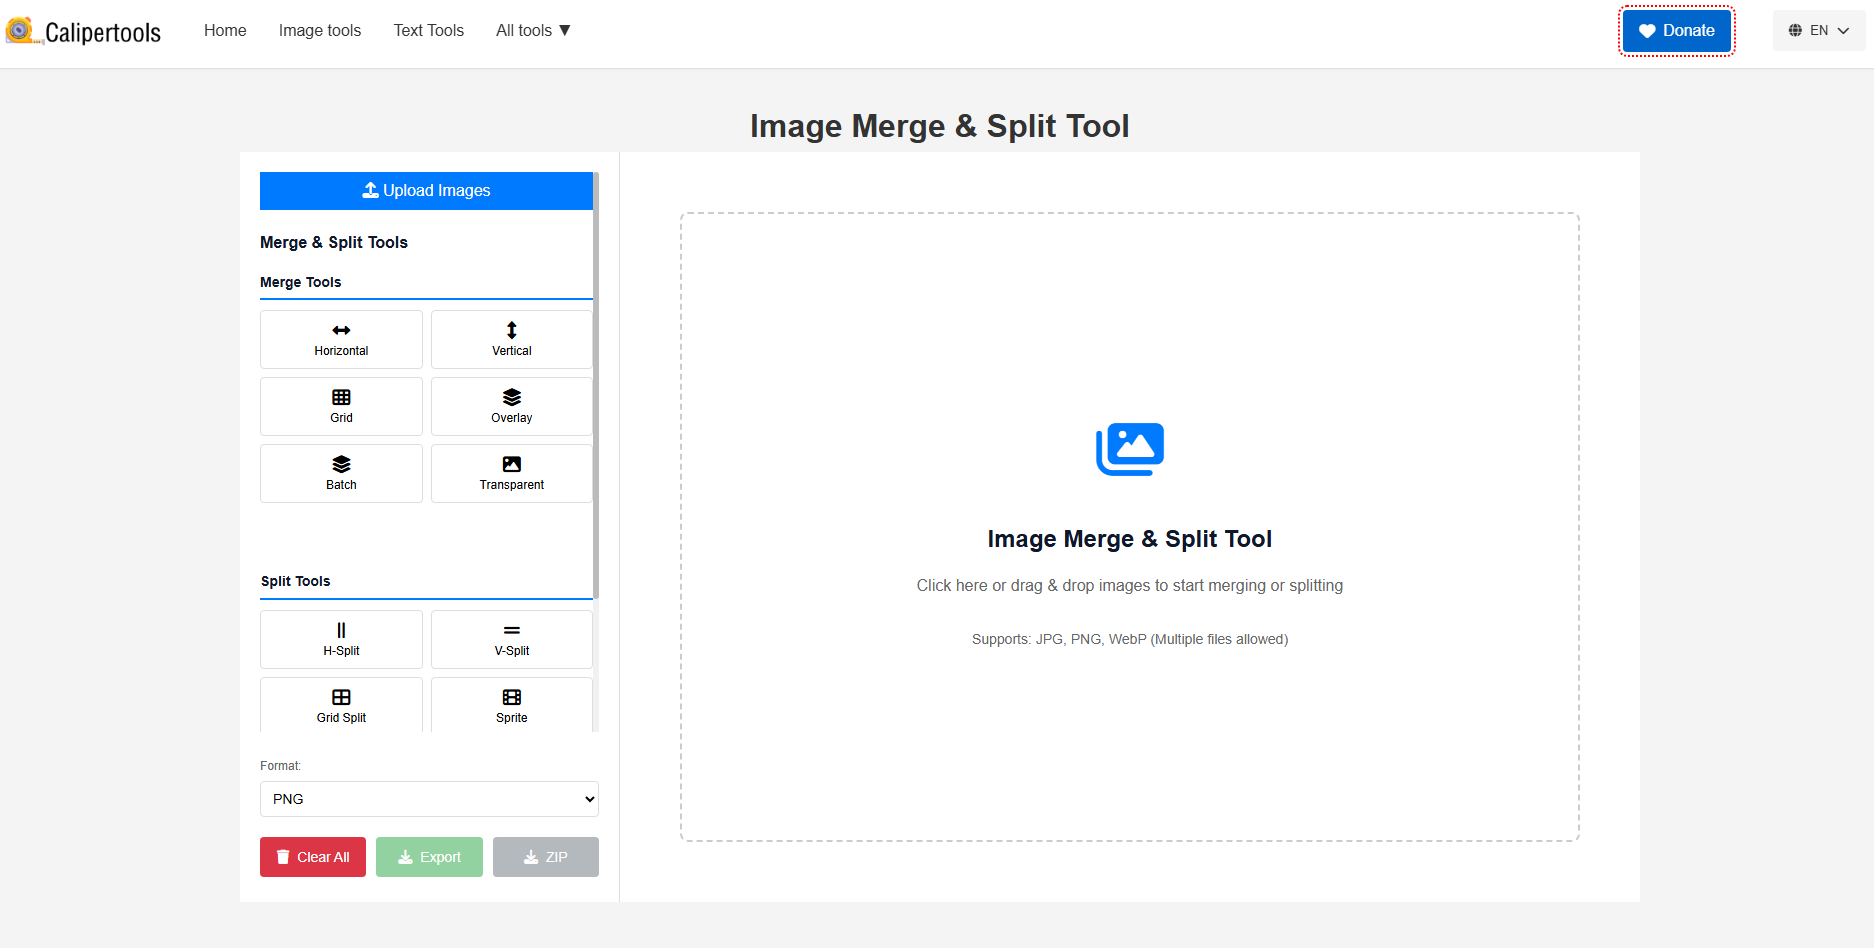Click the tool panel vertical scrollbar
Screen dimensions: 1874x948
(596, 385)
